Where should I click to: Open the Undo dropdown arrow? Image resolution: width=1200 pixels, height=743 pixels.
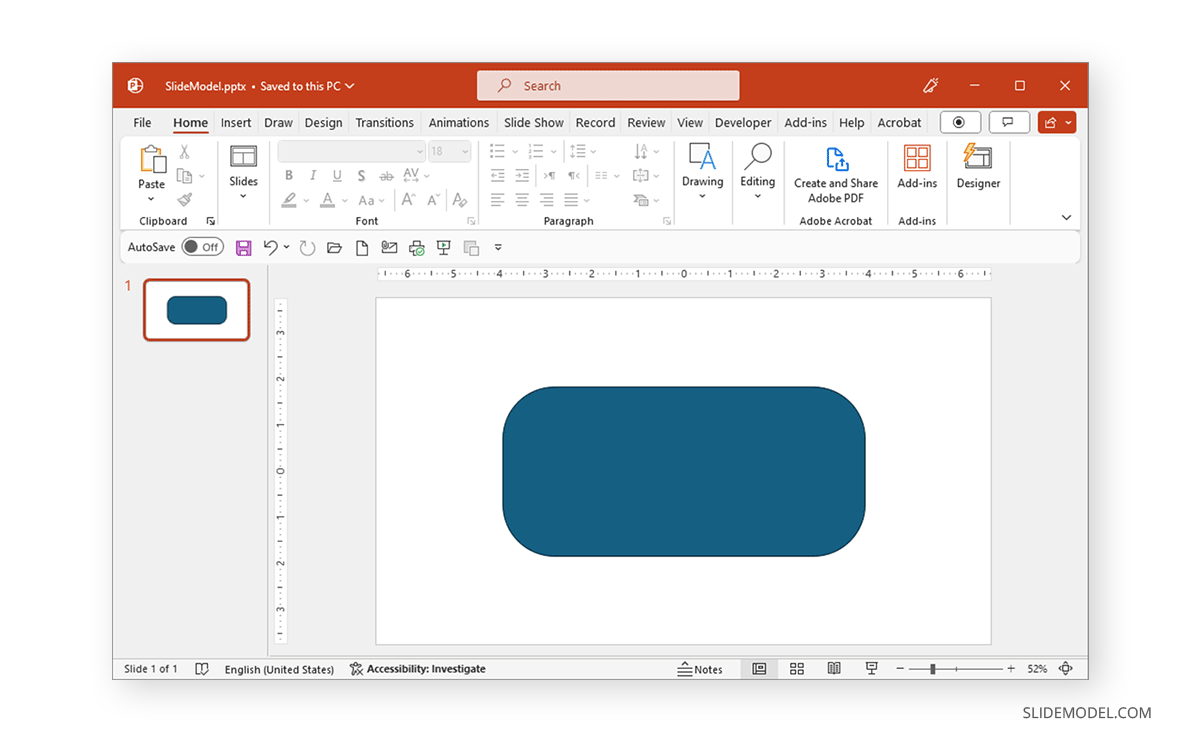(x=286, y=247)
